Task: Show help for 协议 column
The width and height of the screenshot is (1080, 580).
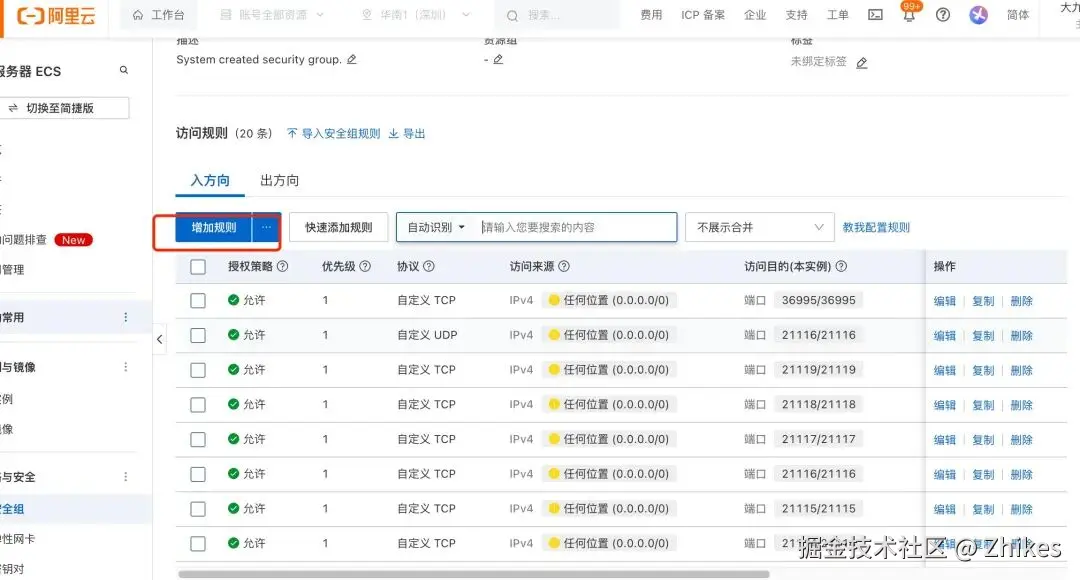Action: pyautogui.click(x=428, y=266)
